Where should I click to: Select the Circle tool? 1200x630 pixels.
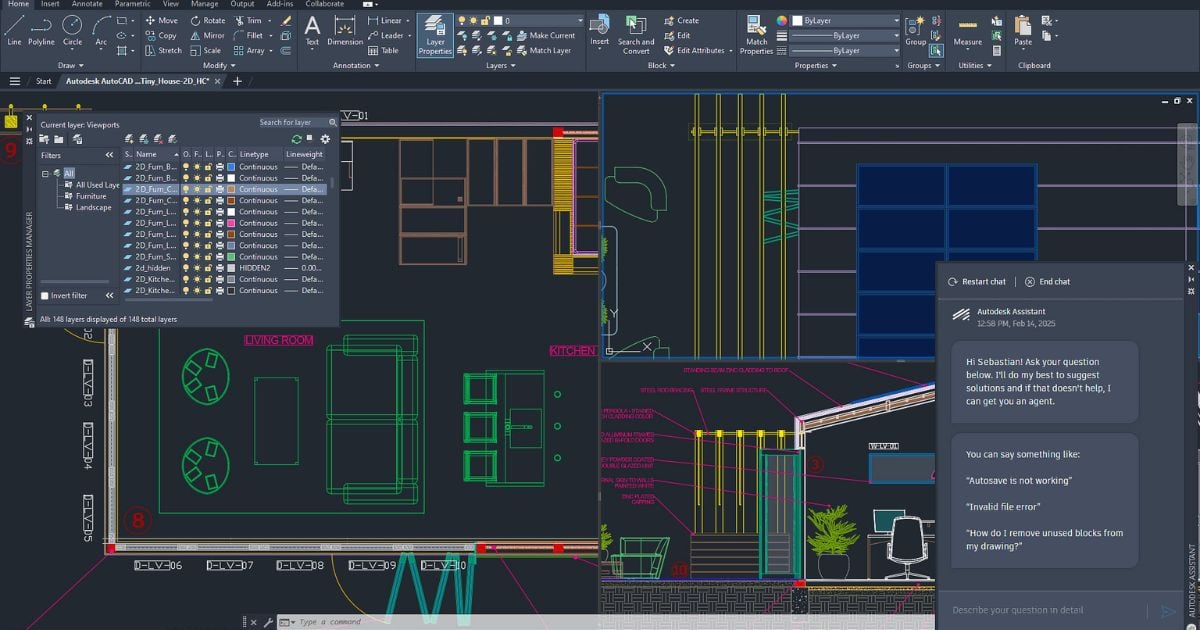(x=72, y=30)
